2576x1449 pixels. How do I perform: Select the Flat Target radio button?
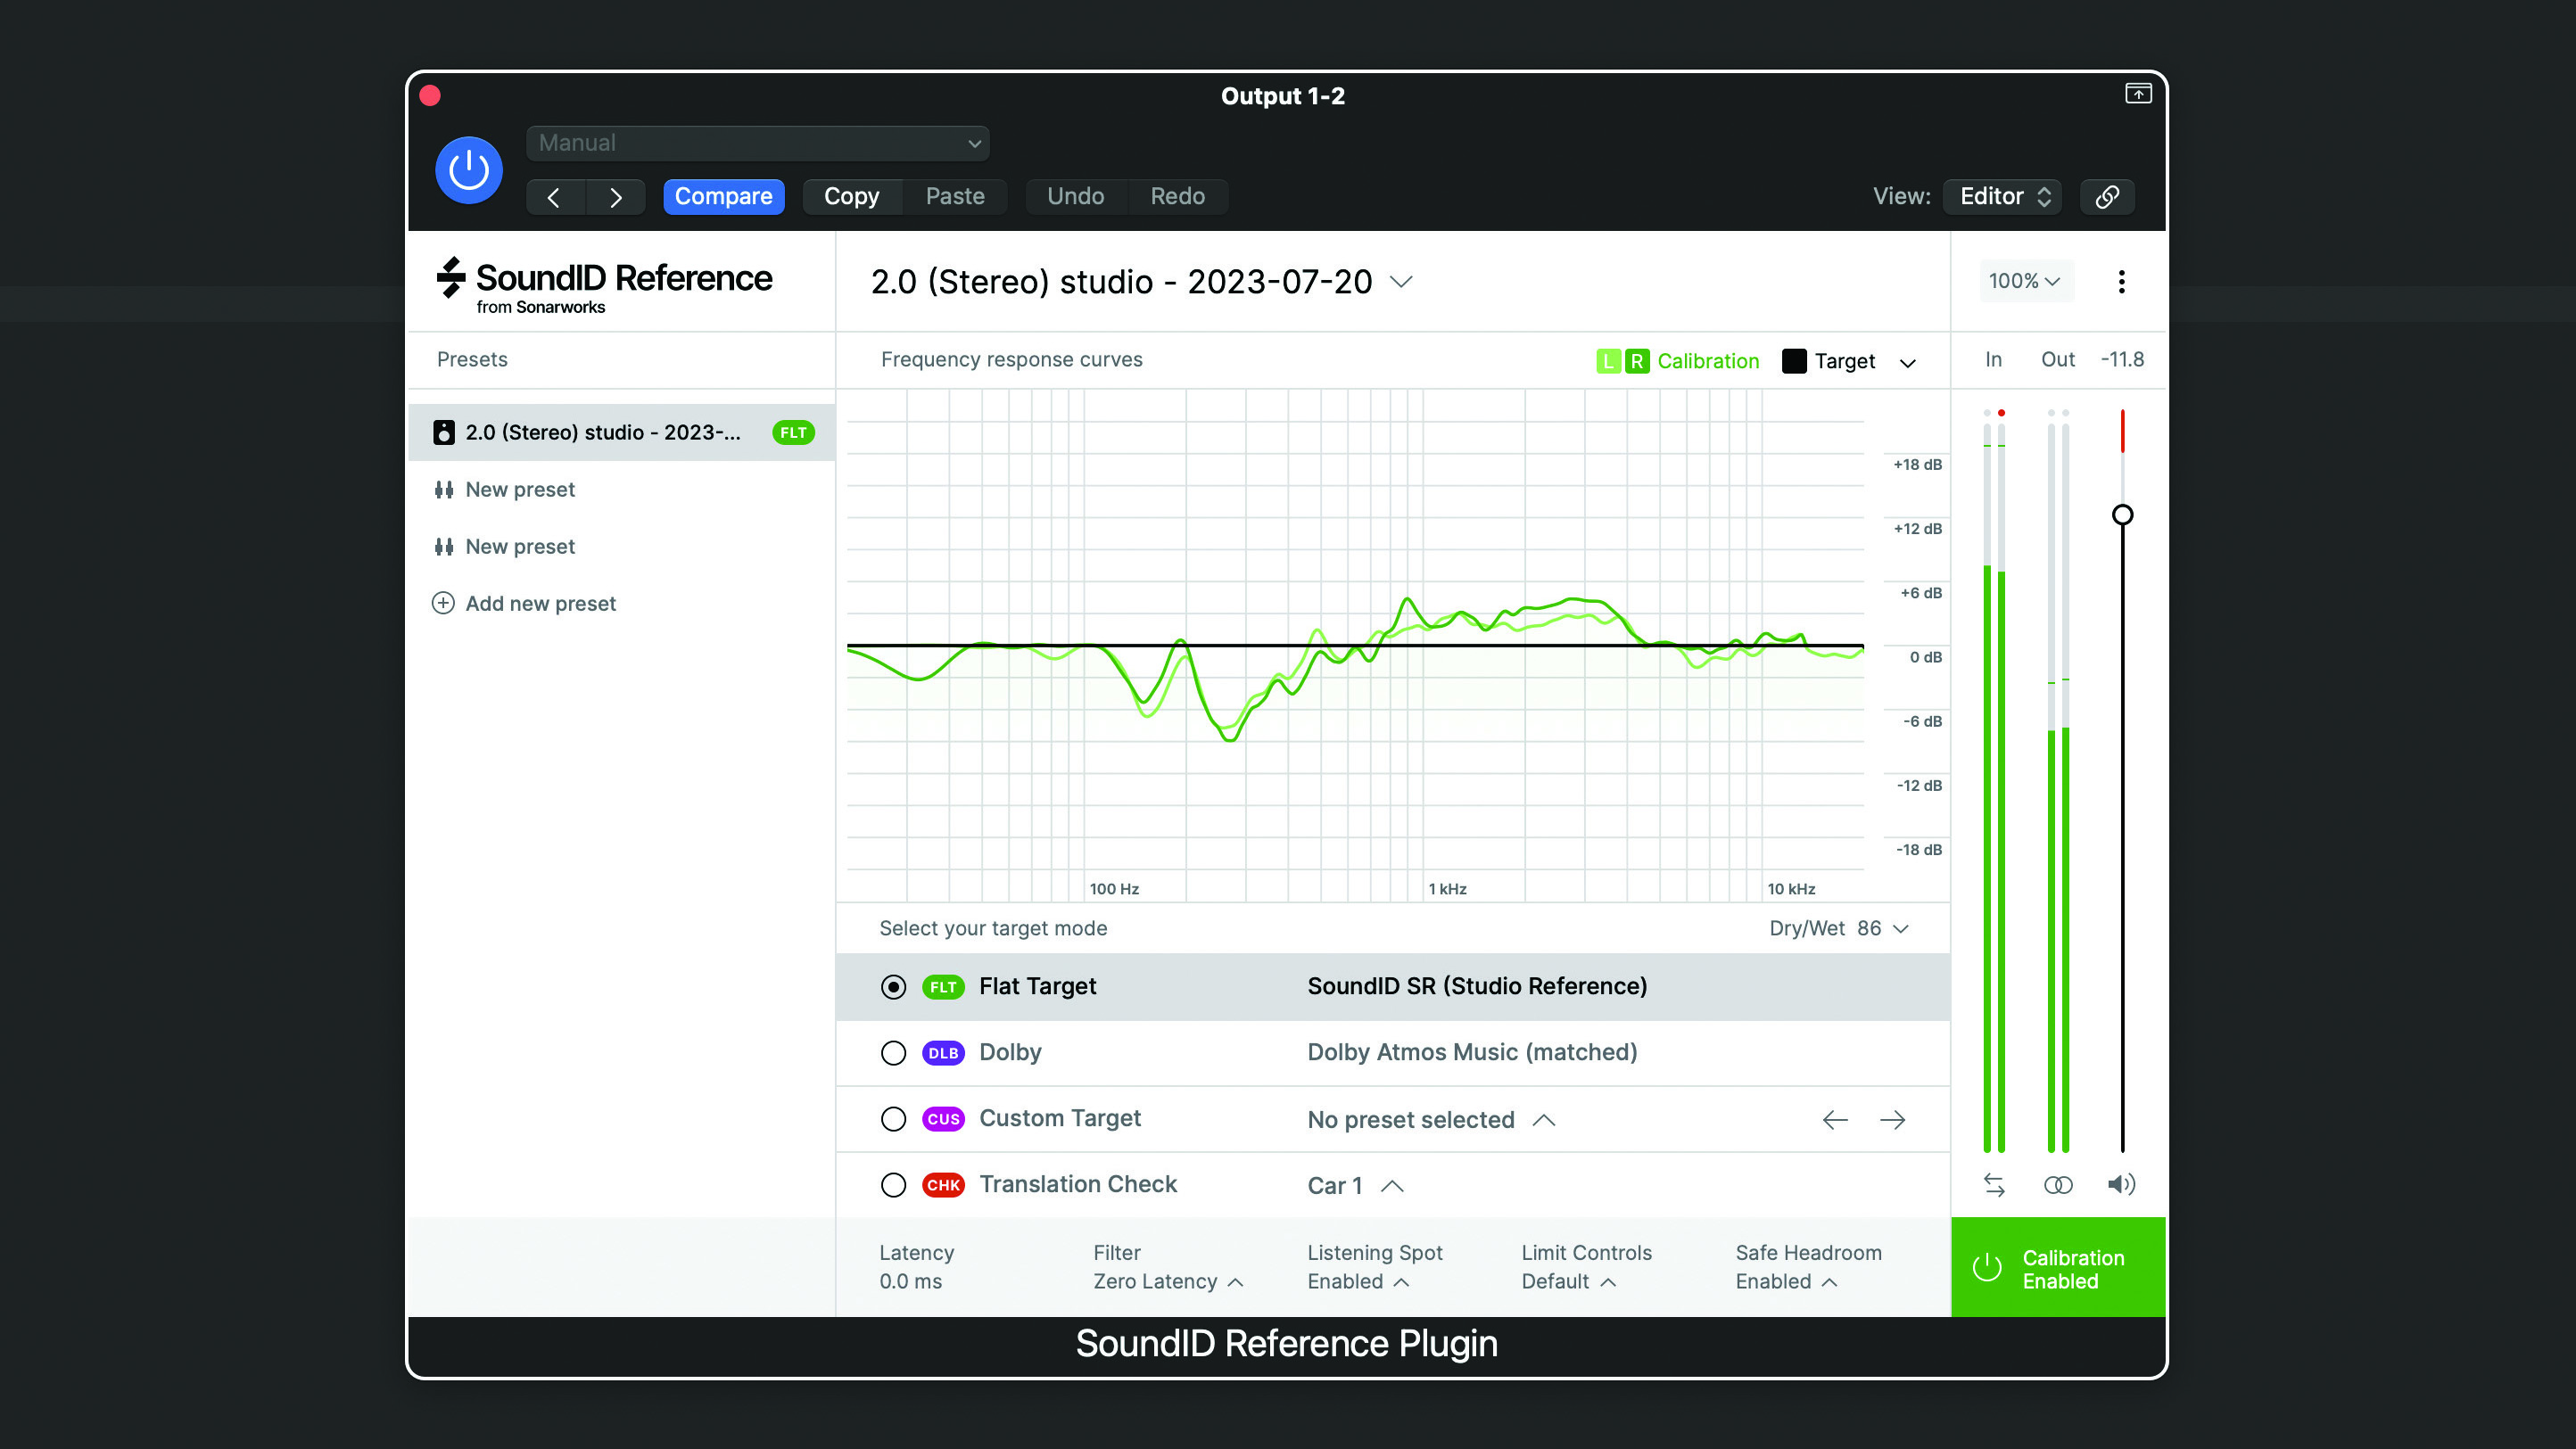(893, 987)
